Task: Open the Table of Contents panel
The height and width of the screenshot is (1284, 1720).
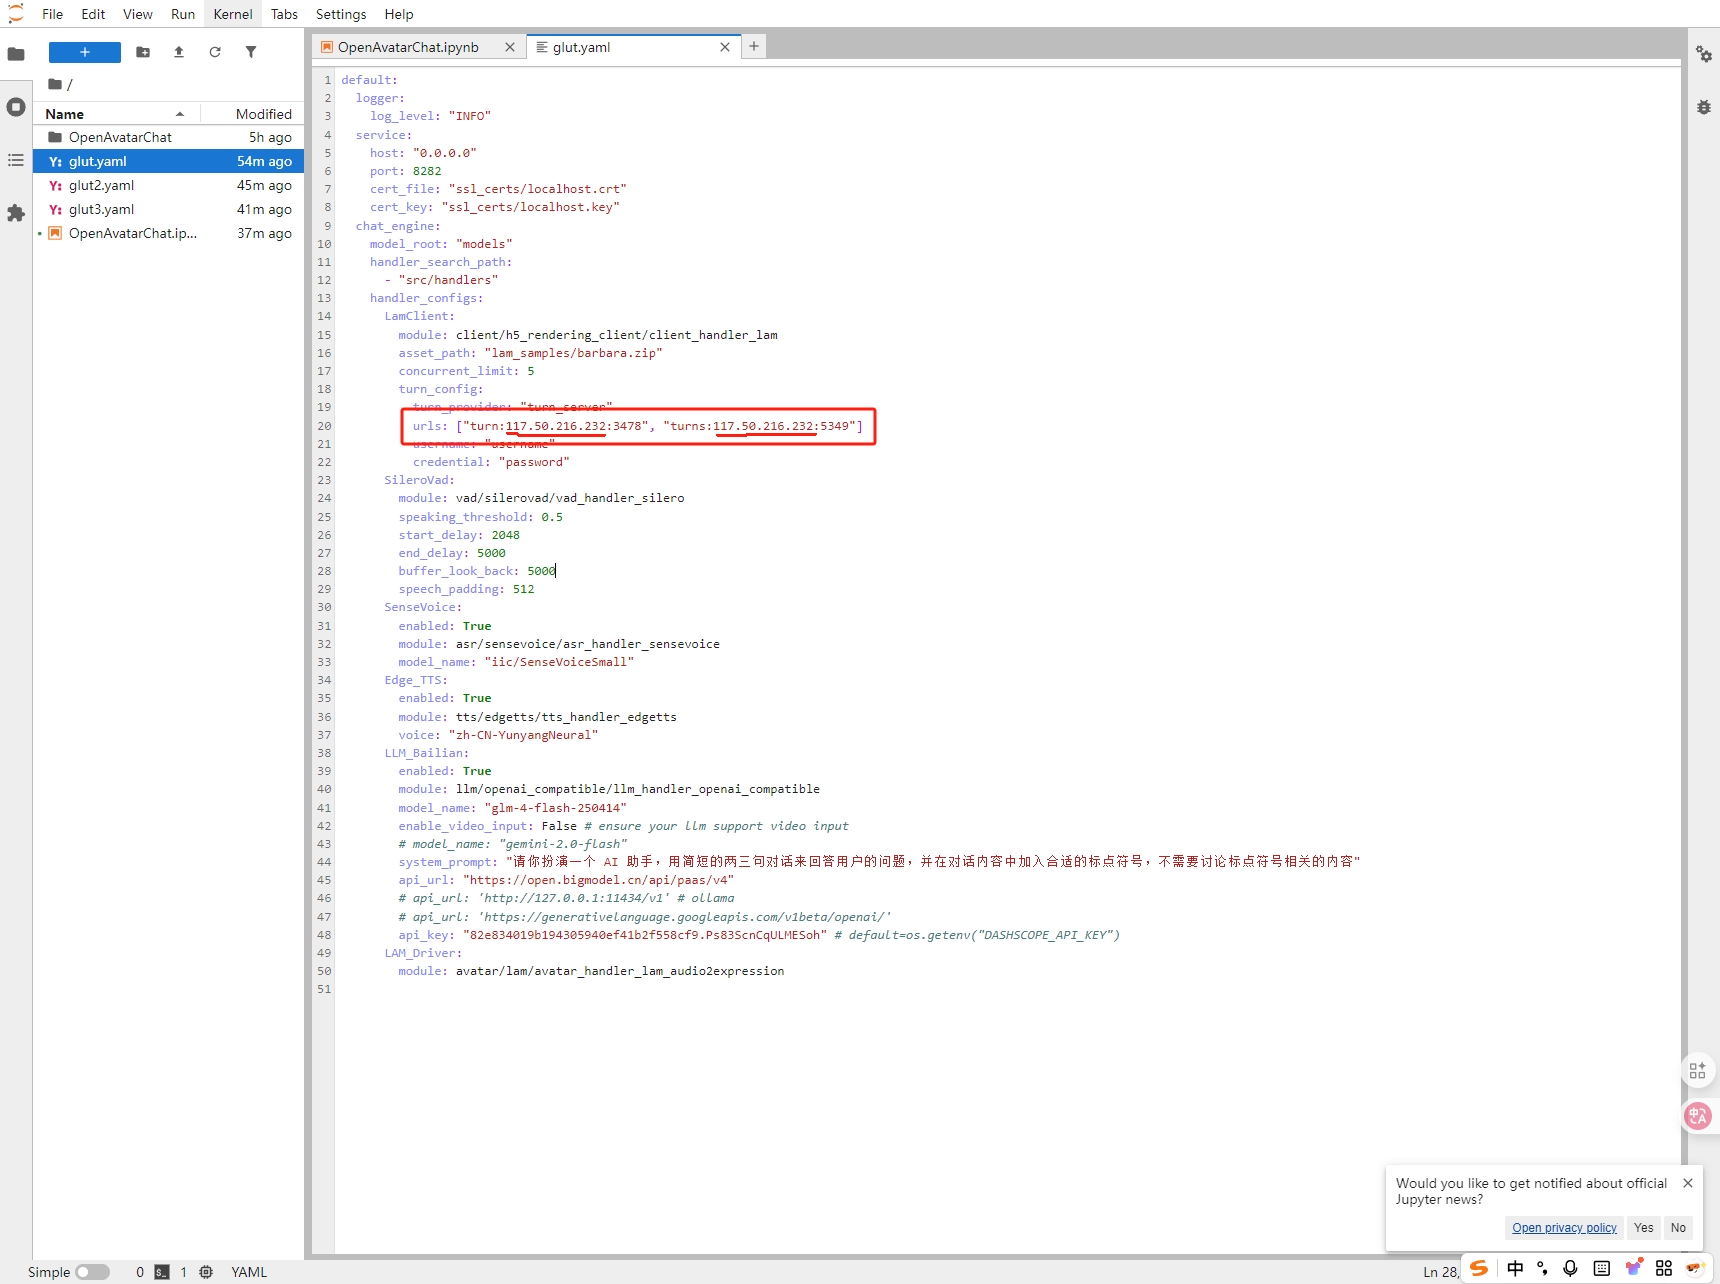Action: pyautogui.click(x=16, y=160)
